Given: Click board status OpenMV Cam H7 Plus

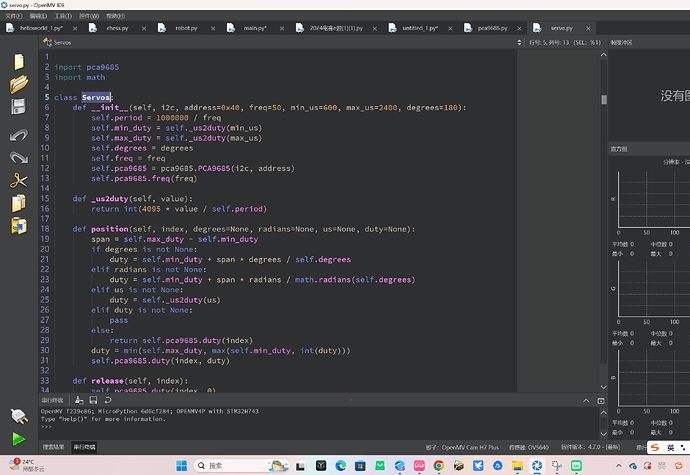Looking at the screenshot, I should [462, 447].
